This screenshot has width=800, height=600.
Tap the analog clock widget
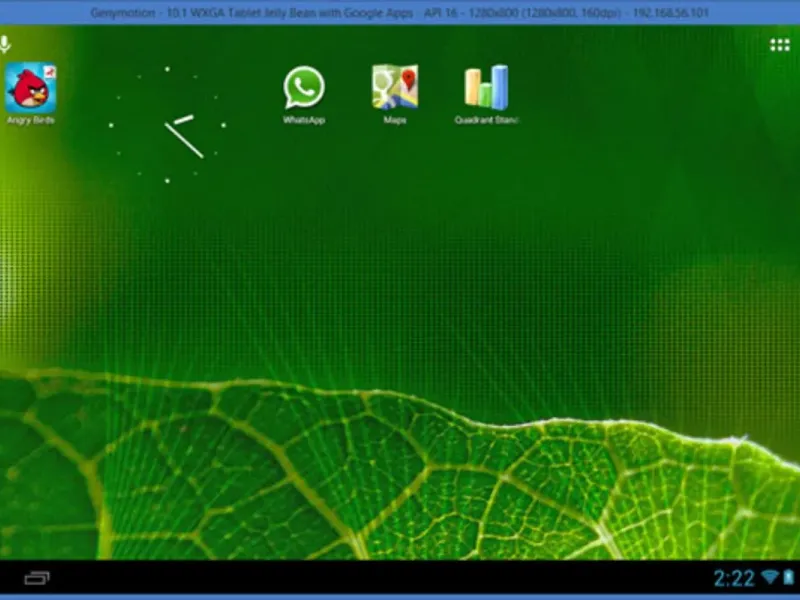167,125
